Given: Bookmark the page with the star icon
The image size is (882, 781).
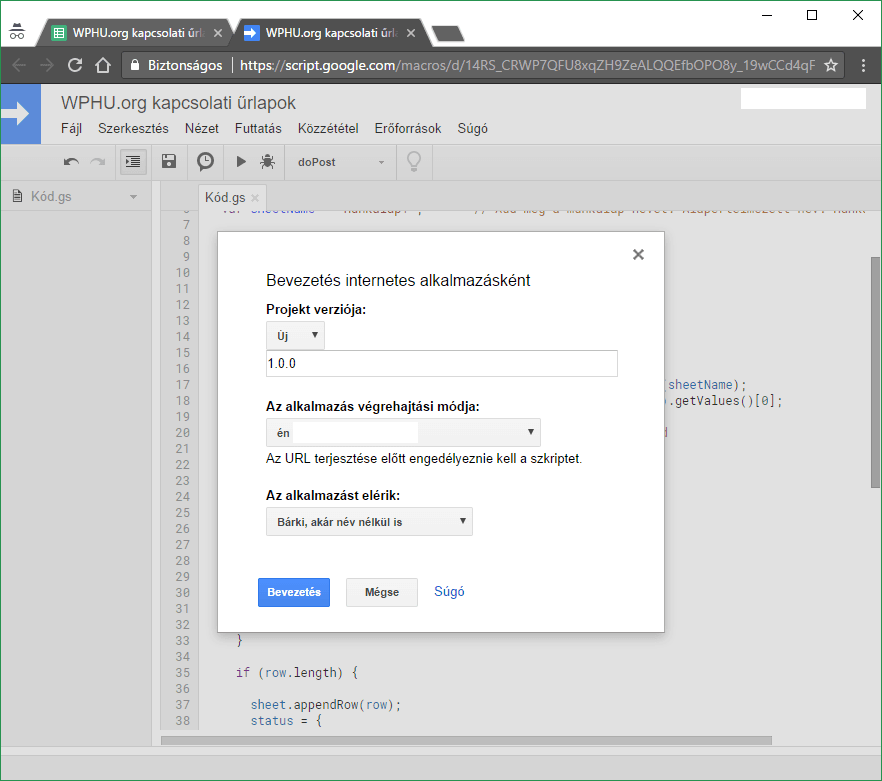Looking at the screenshot, I should (830, 65).
